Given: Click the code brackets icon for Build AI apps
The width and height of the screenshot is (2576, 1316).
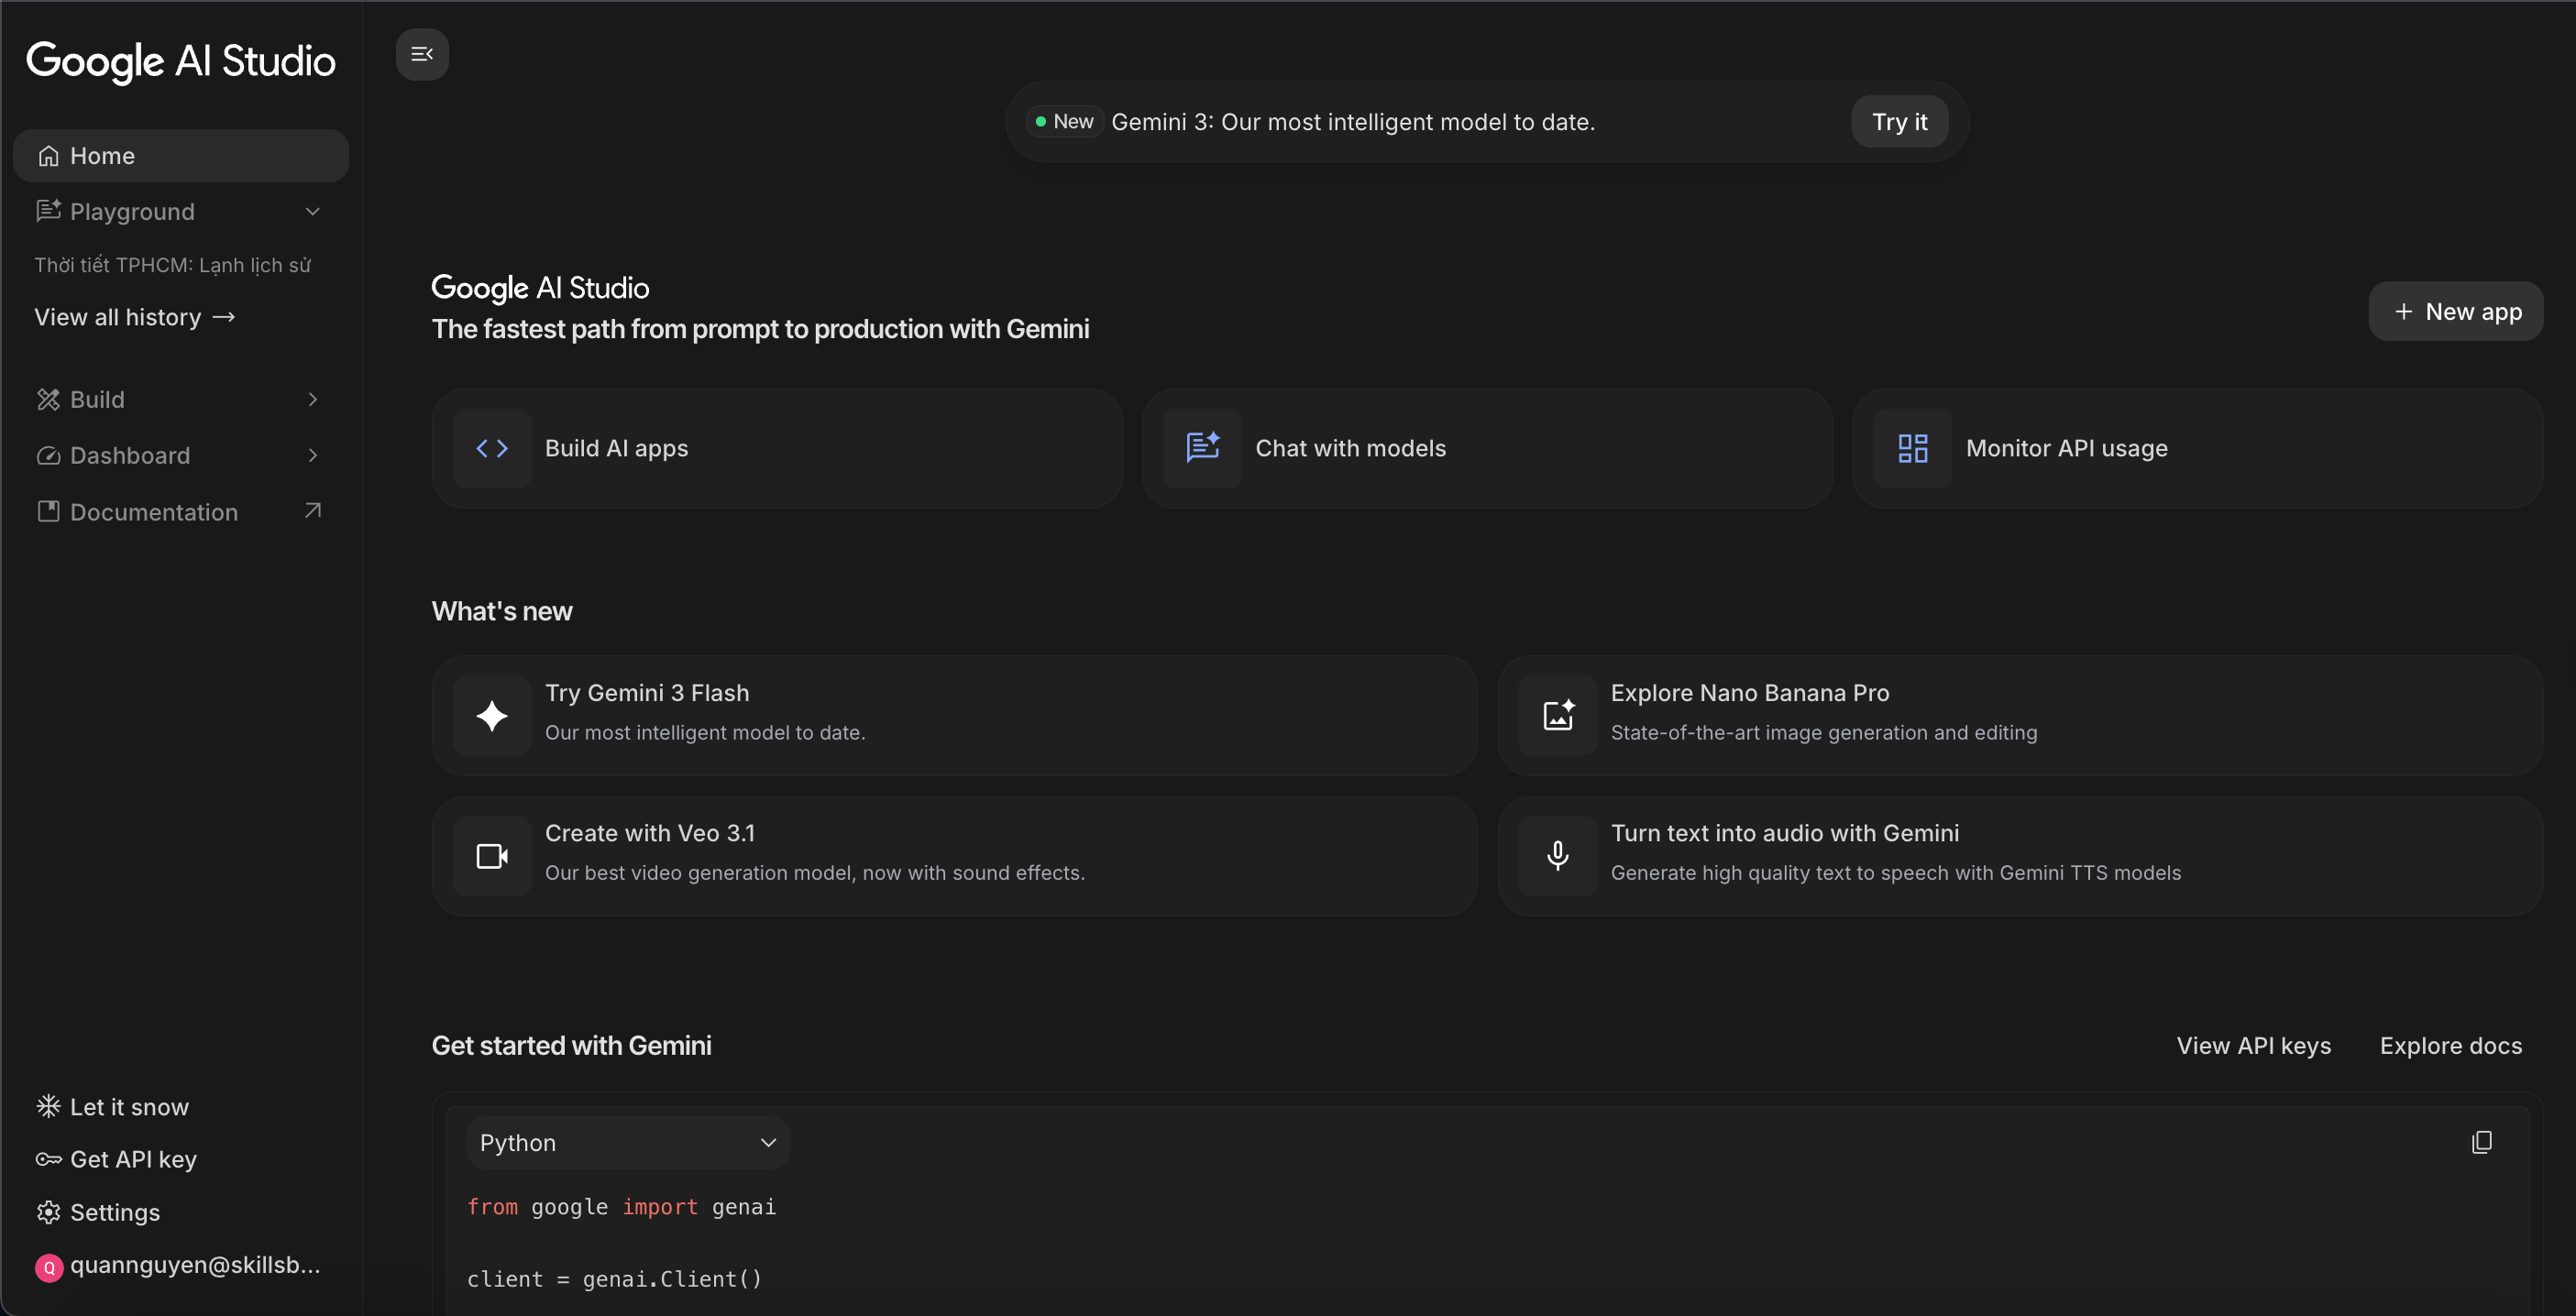Looking at the screenshot, I should pyautogui.click(x=492, y=448).
